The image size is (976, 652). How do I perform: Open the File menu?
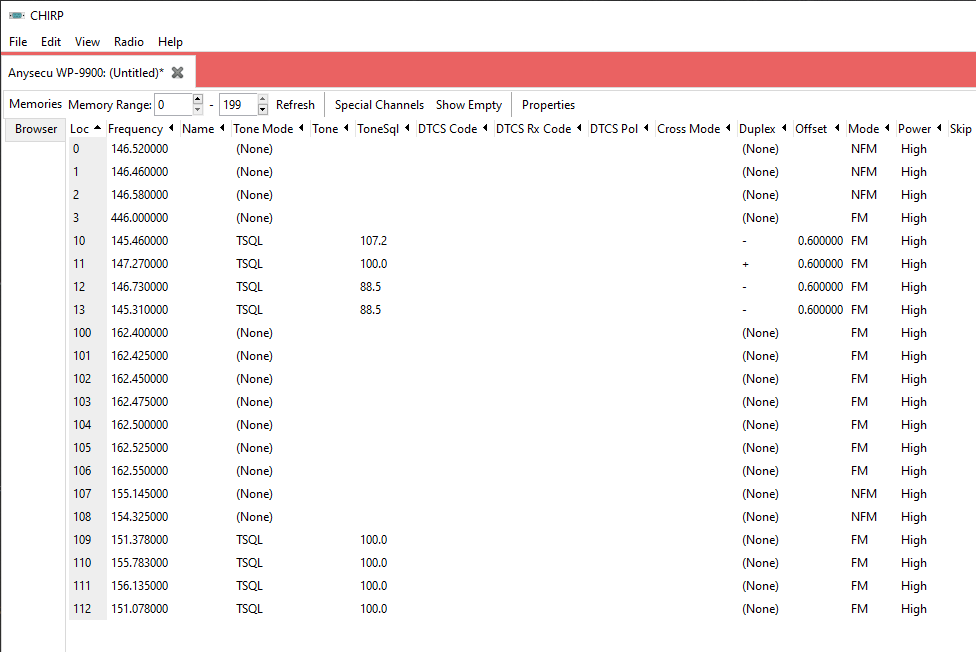tap(18, 42)
